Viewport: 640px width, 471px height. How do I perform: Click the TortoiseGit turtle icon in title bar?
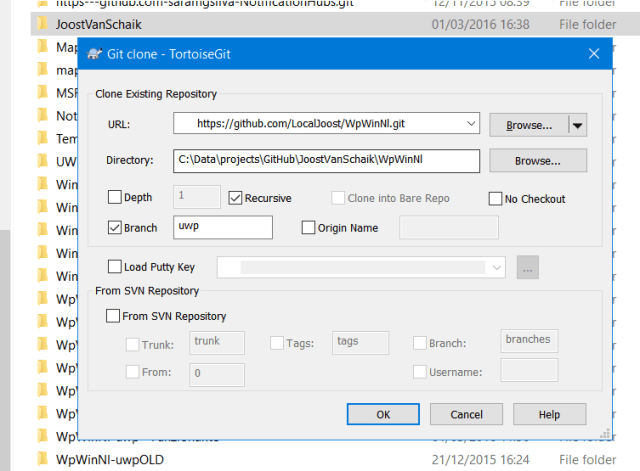[95, 52]
